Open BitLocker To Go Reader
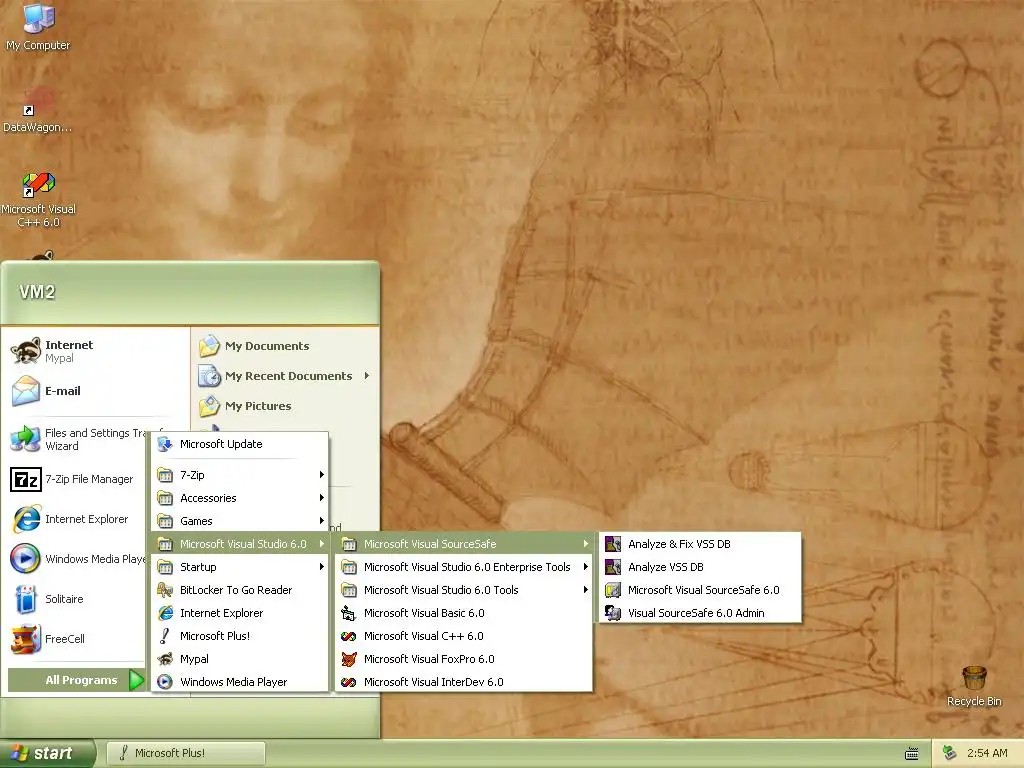 point(240,590)
